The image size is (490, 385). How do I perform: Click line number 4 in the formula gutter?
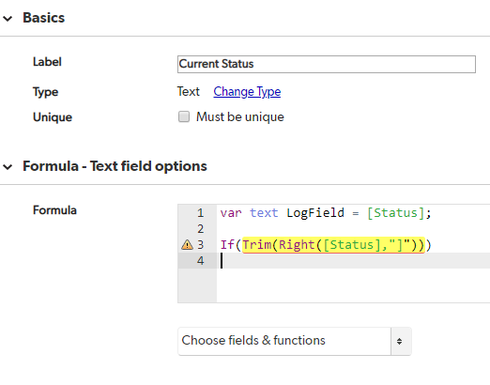pyautogui.click(x=200, y=261)
